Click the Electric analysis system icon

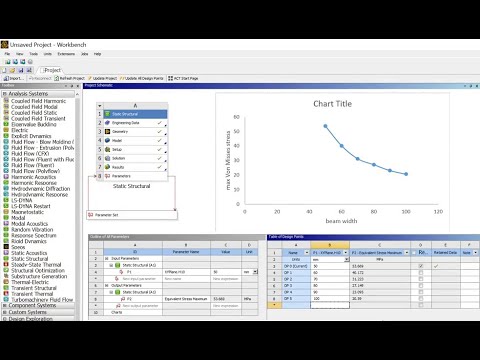point(6,130)
